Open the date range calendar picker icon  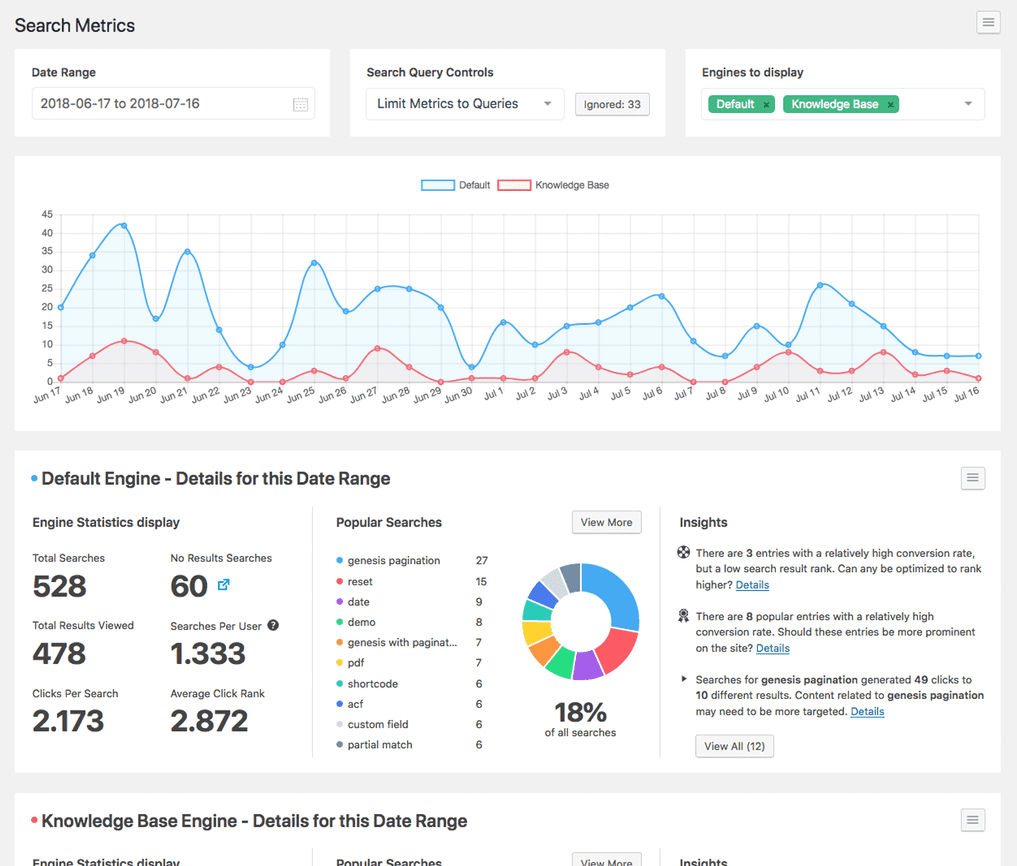click(300, 103)
